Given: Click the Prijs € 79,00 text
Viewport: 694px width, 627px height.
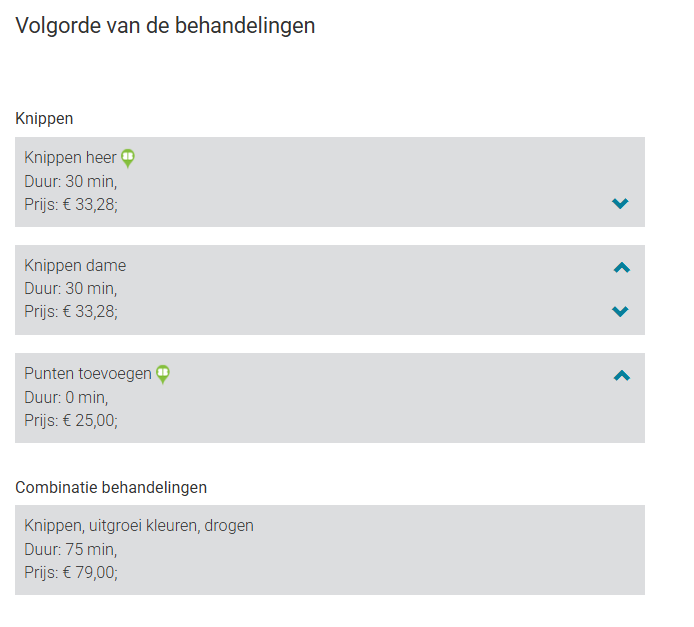Looking at the screenshot, I should point(71,572).
